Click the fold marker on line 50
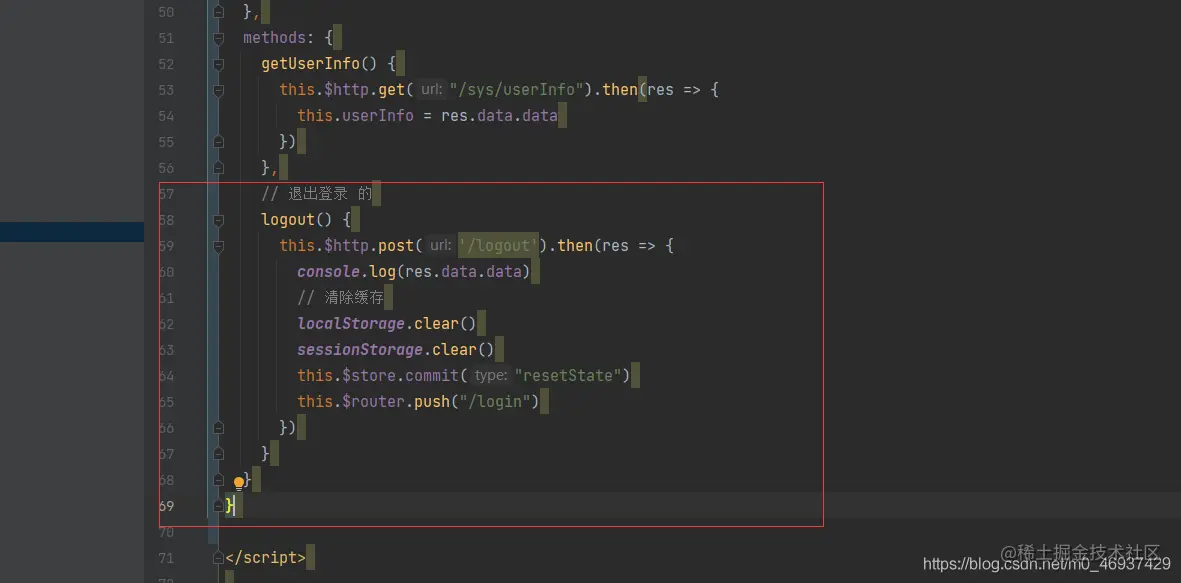This screenshot has height=583, width=1181. 218,12
